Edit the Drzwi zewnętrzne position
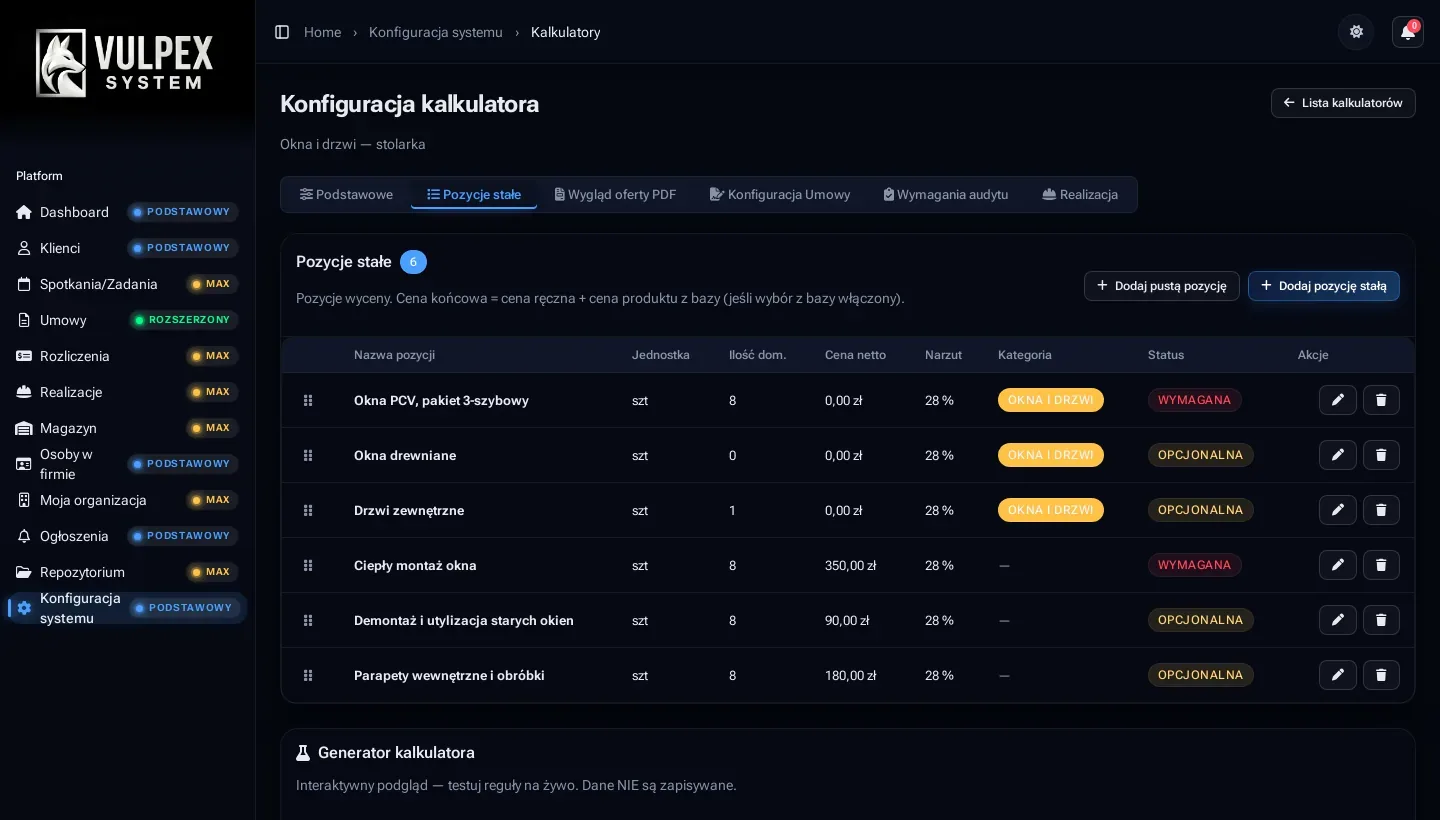Screen dimensions: 1440x820 coord(1338,510)
